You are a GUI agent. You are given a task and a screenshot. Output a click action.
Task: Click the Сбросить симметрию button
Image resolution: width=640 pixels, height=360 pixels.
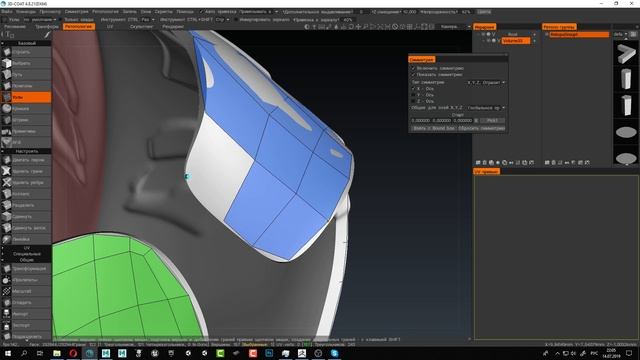tap(482, 128)
